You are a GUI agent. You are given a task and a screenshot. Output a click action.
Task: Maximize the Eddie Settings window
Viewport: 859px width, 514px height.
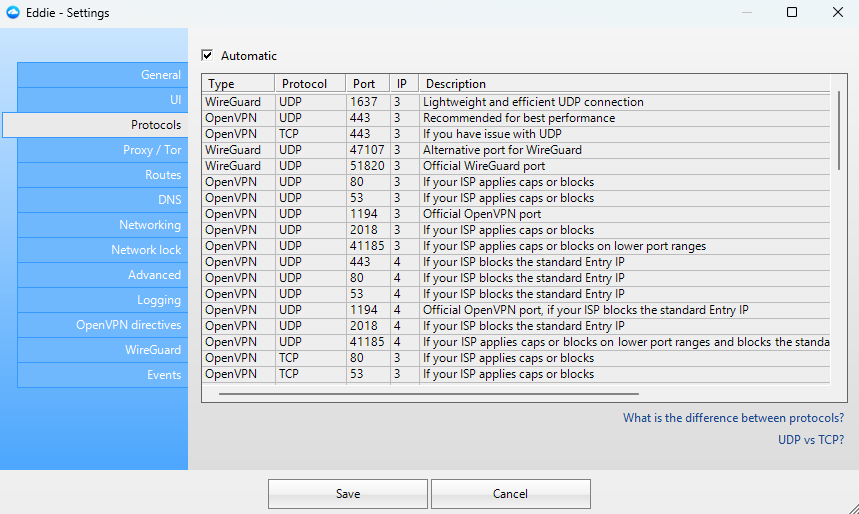point(792,12)
